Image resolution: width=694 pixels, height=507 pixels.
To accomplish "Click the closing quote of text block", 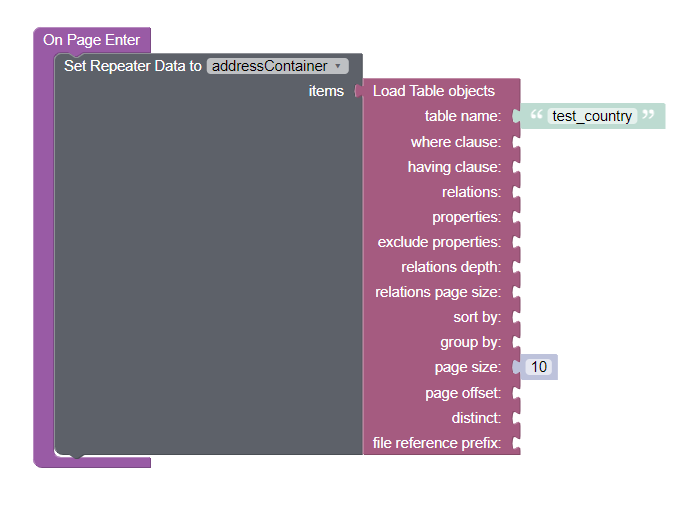I will pyautogui.click(x=648, y=115).
